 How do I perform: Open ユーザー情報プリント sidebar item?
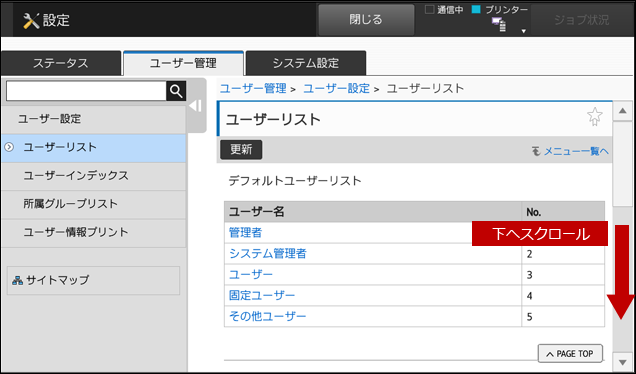[94, 232]
